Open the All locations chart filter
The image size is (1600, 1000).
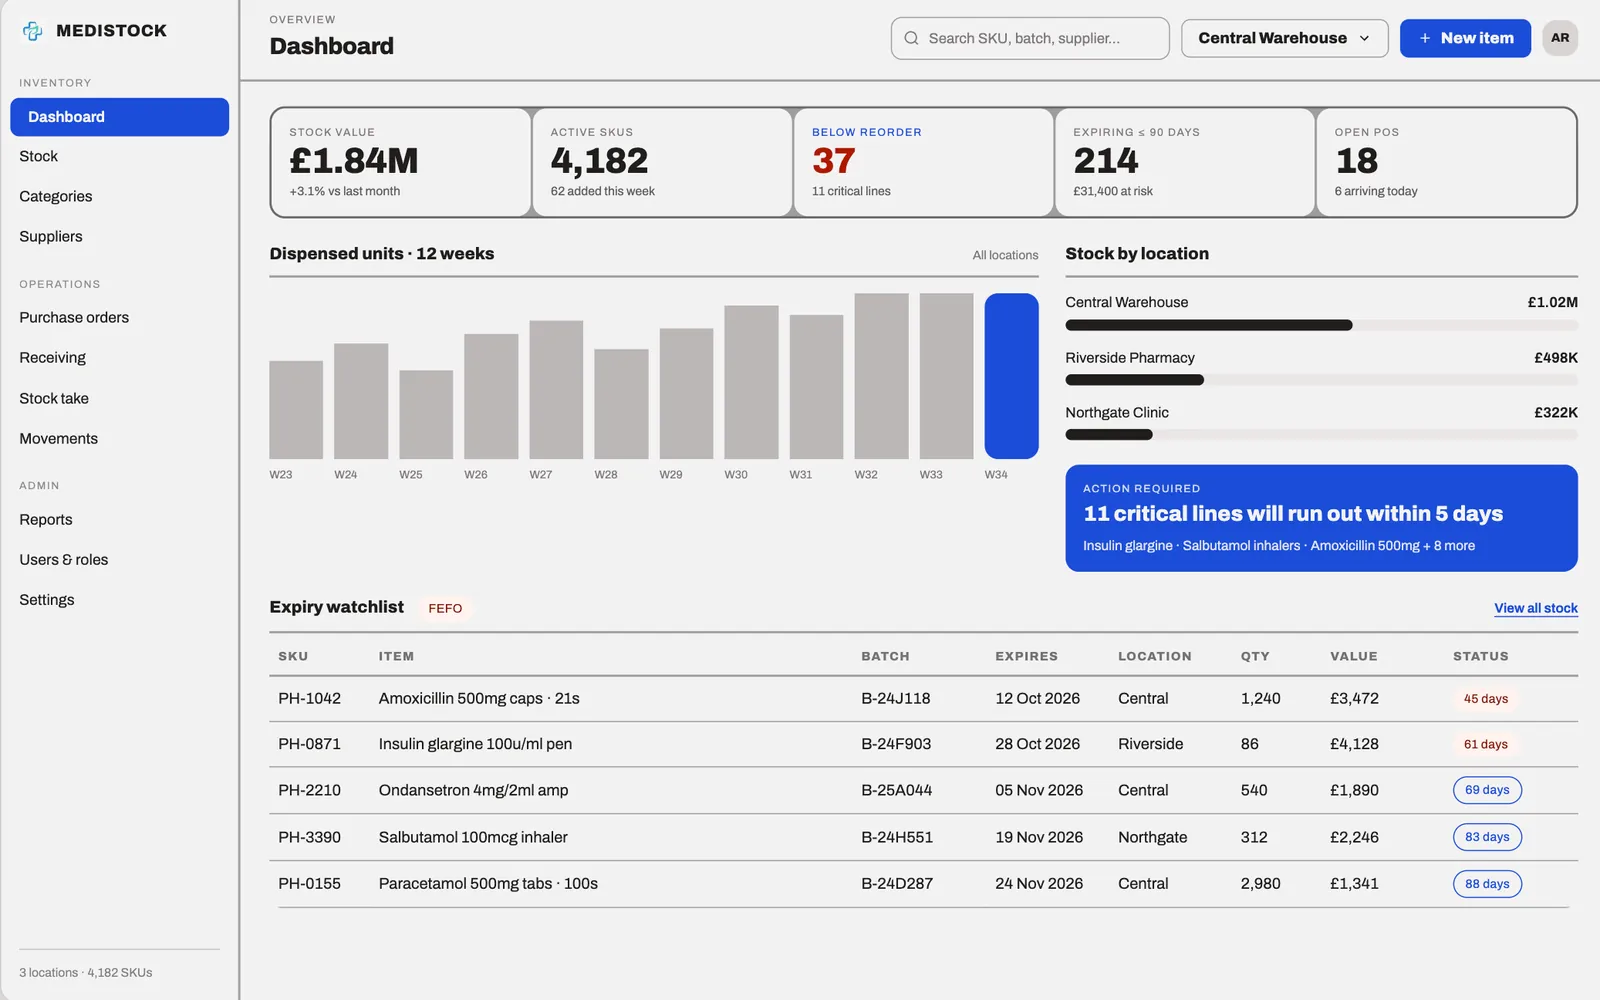1005,255
